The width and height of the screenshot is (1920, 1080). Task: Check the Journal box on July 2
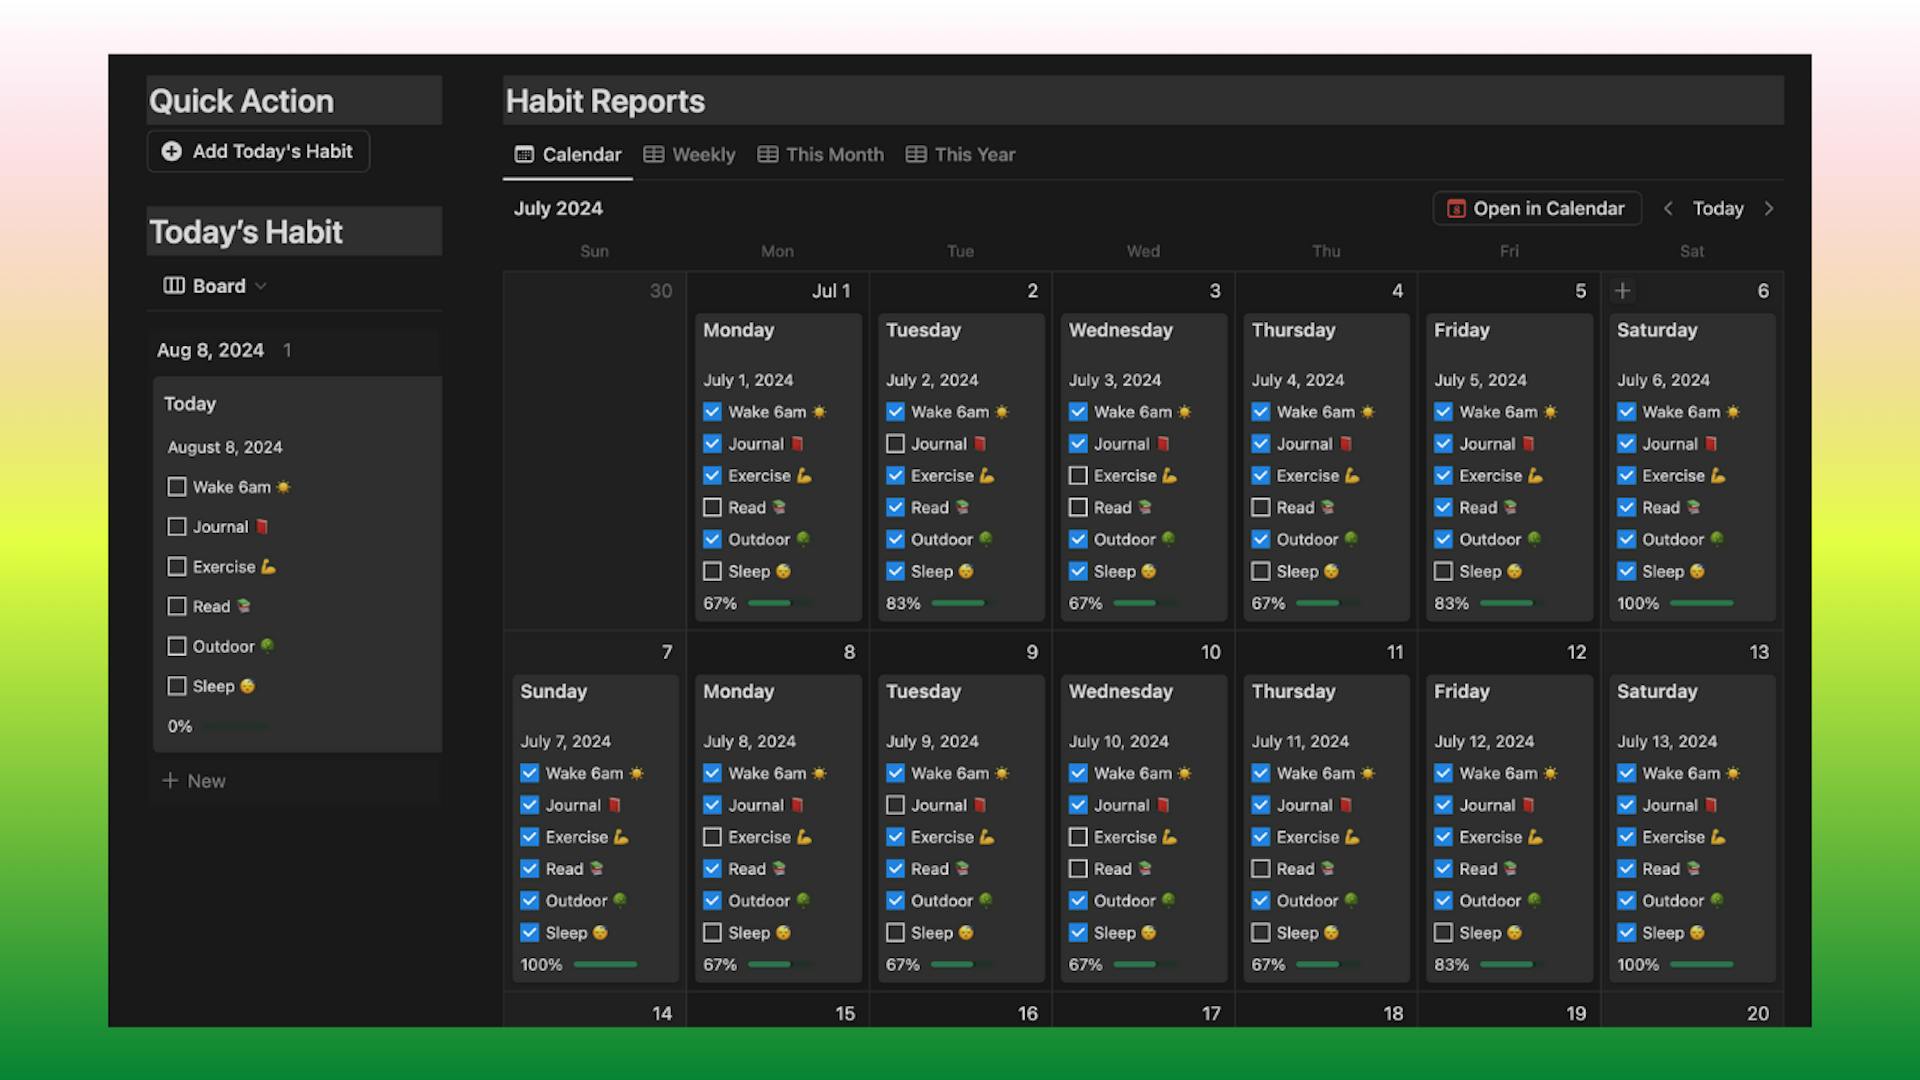pos(895,443)
